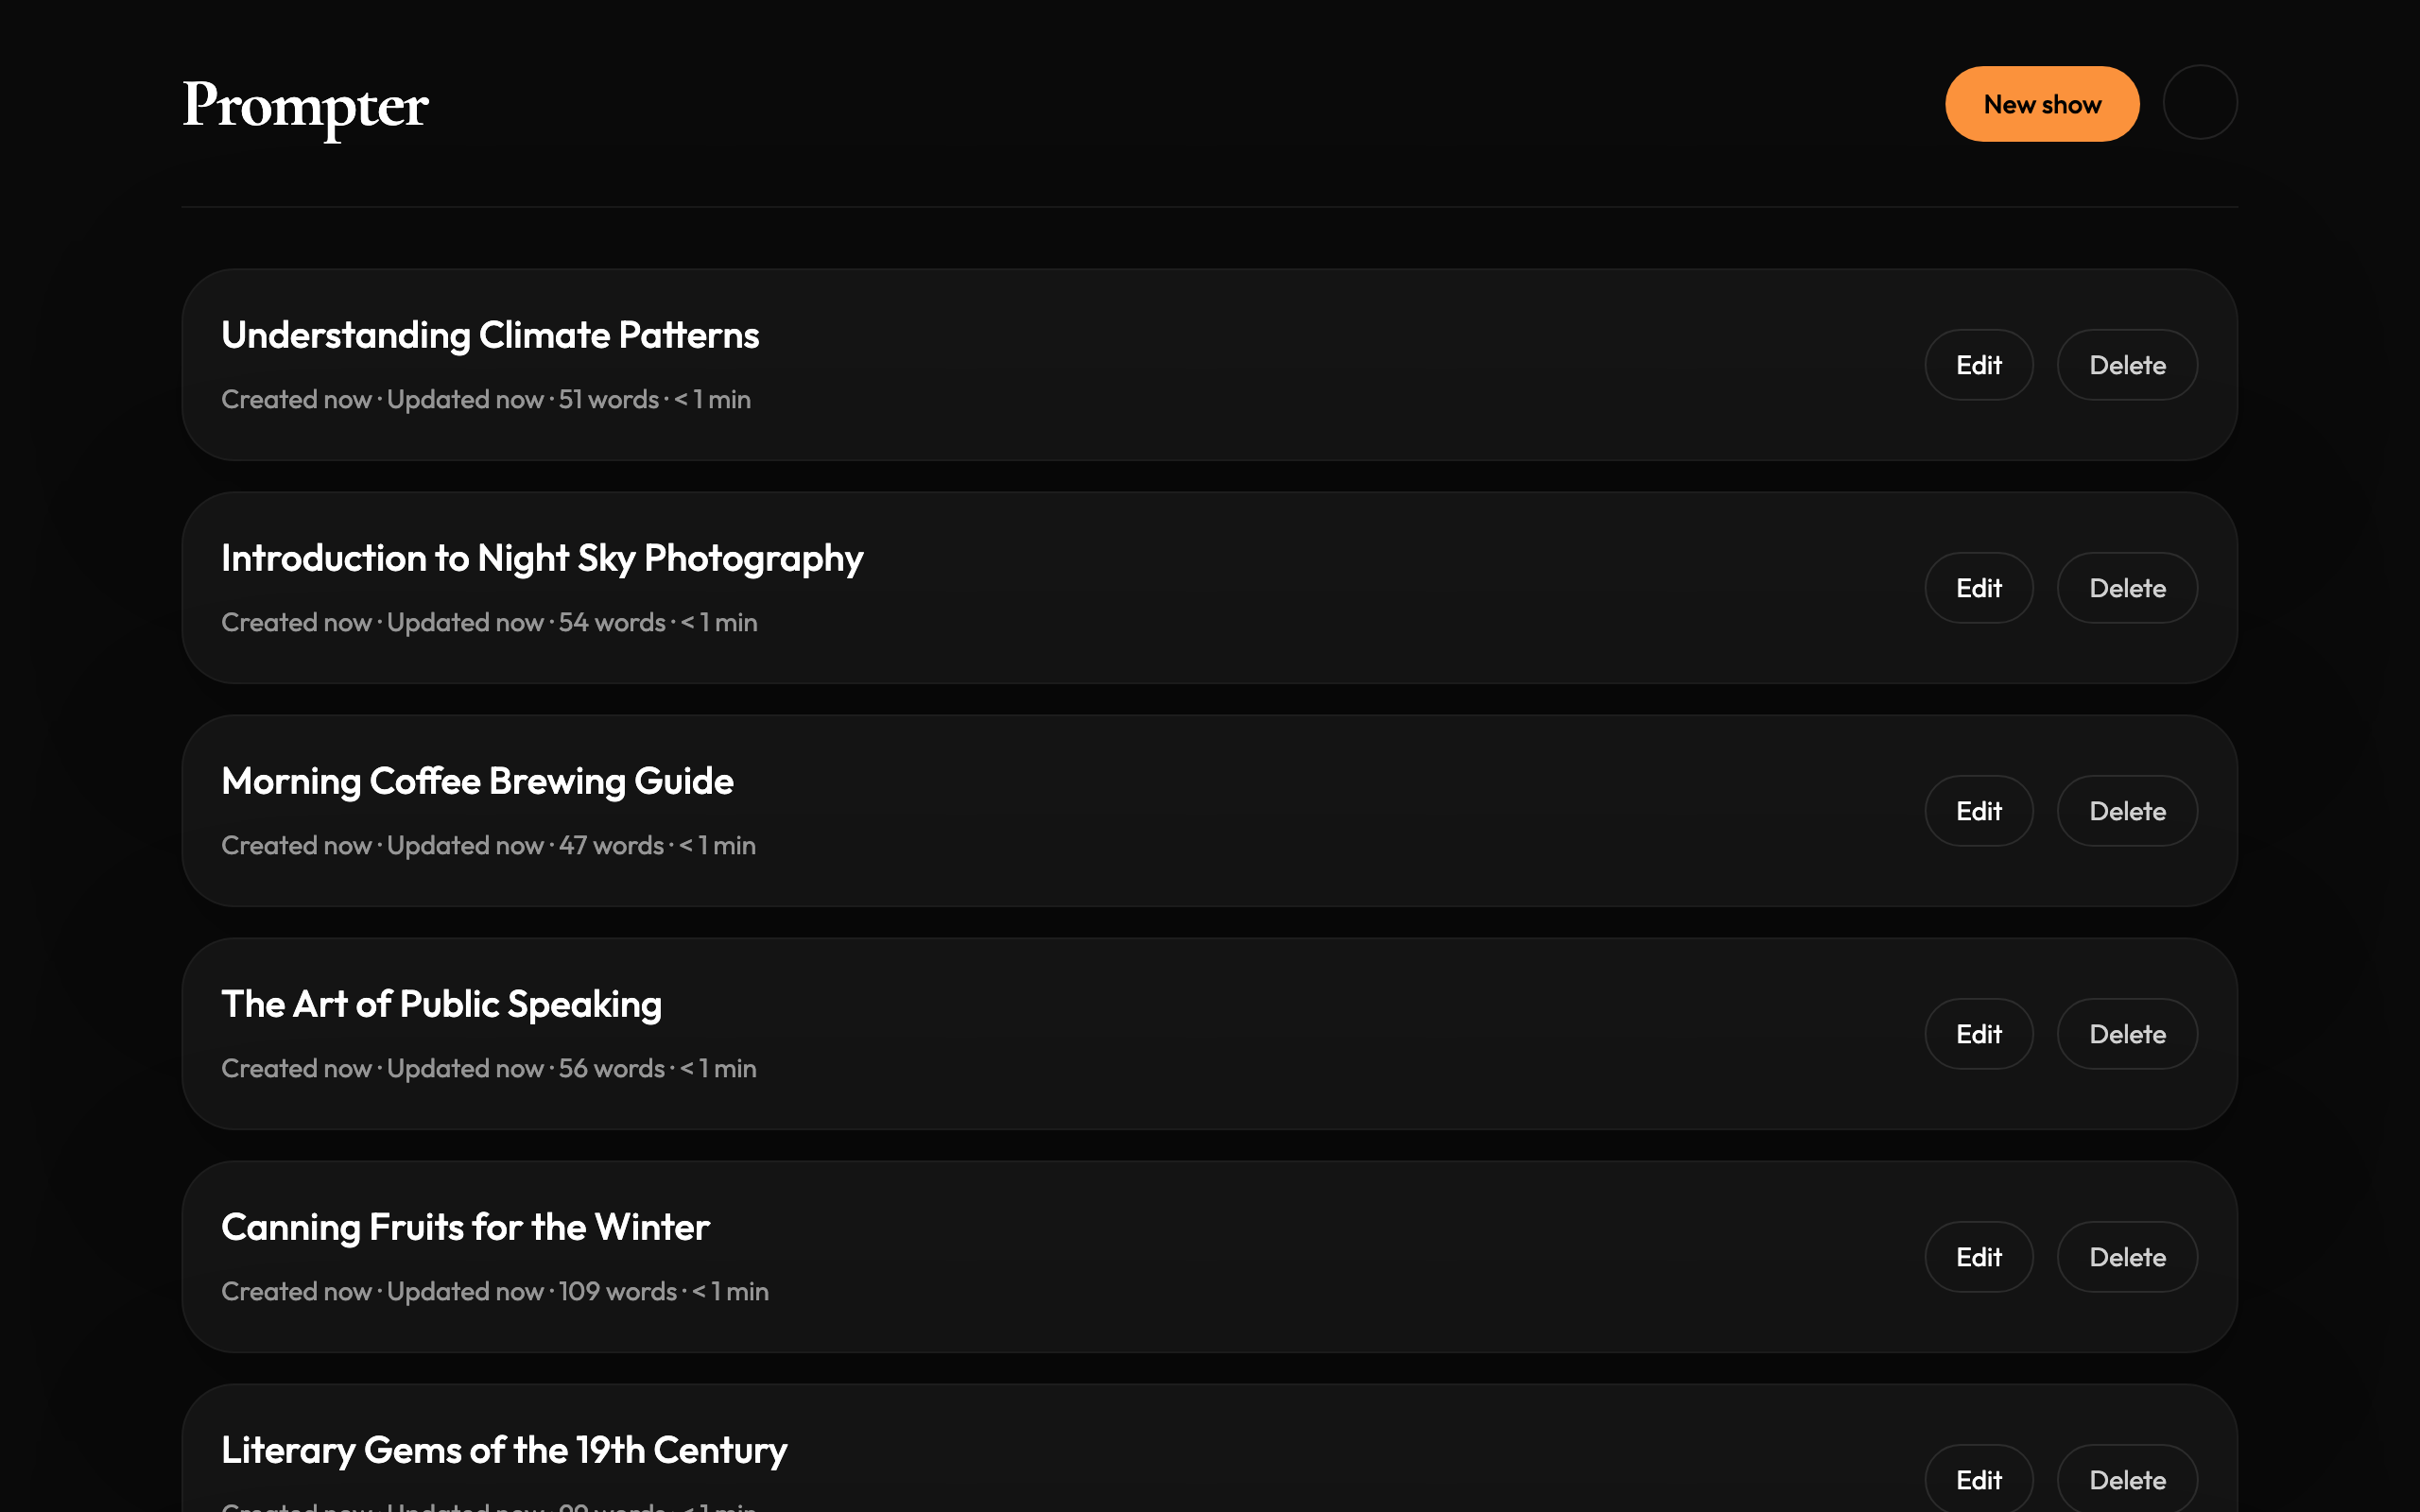Delete "Understanding Climate Patterns"
The height and width of the screenshot is (1512, 2420).
[x=2127, y=364]
